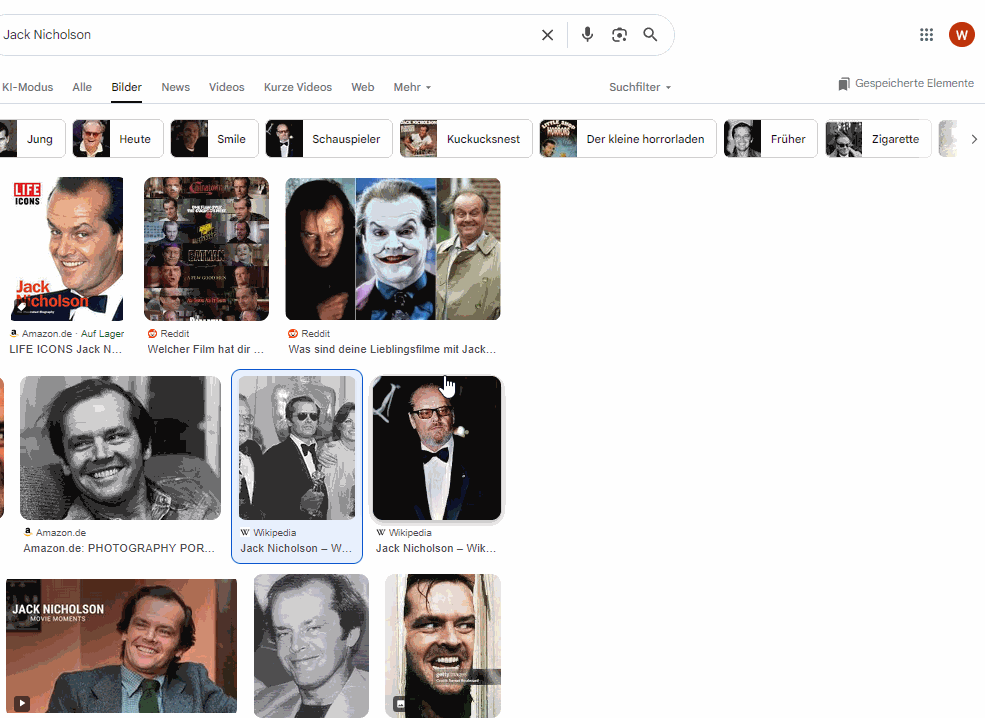Start voice search with the microphone icon
The image size is (985, 718).
coord(587,35)
